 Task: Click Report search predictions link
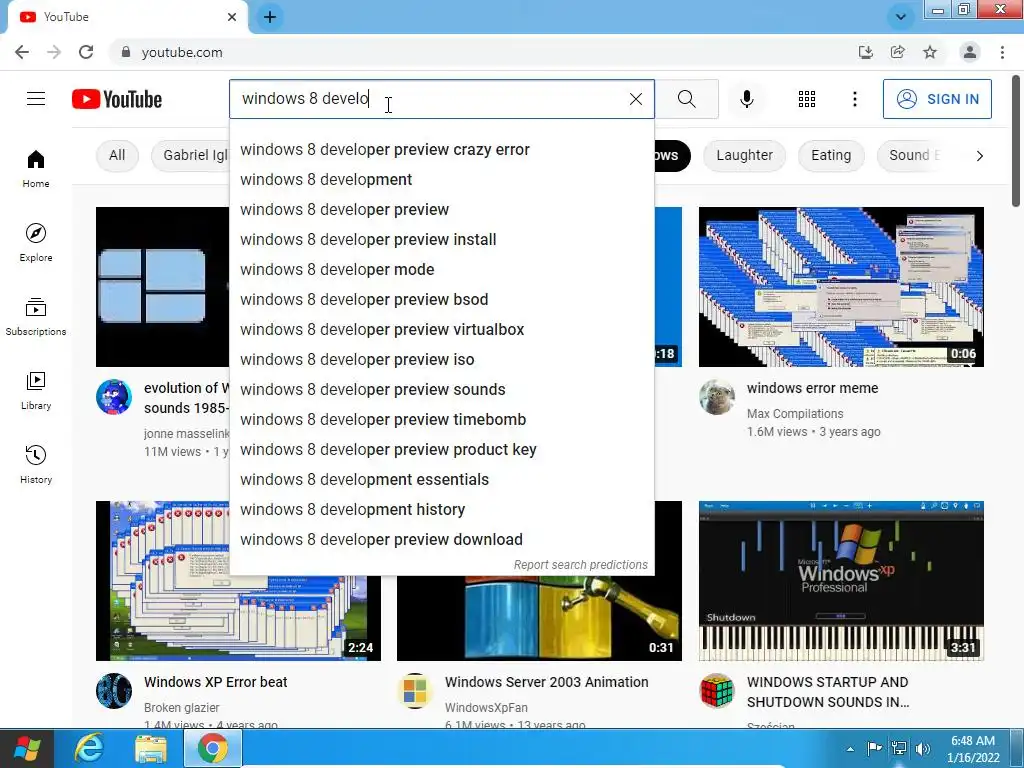[x=581, y=565]
